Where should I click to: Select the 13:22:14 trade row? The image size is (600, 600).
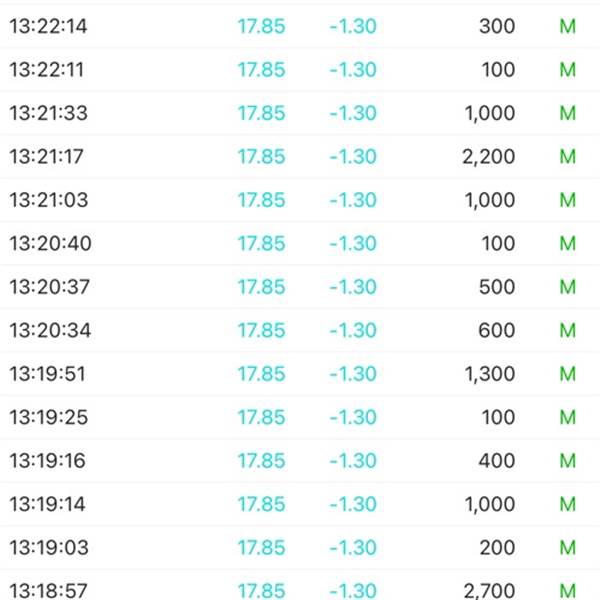[x=300, y=26]
